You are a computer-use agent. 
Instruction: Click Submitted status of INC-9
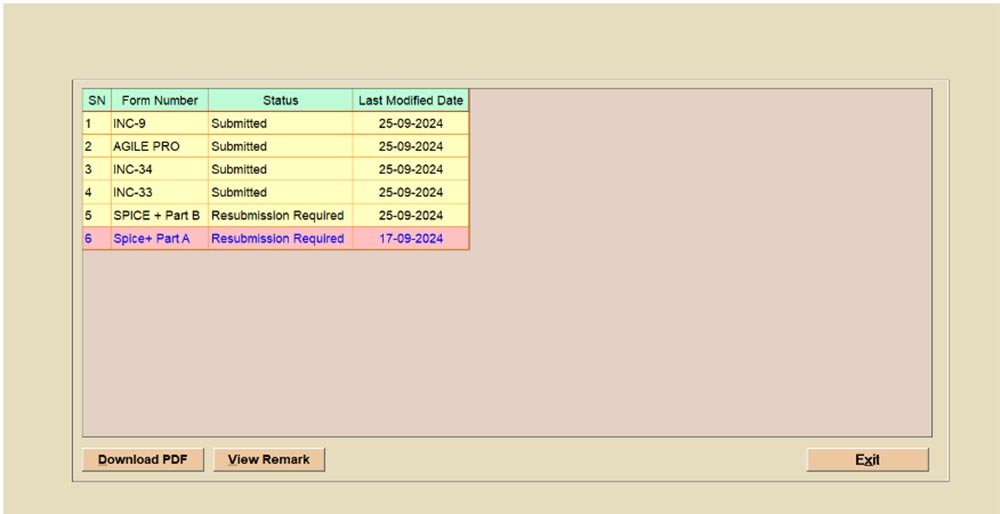click(239, 124)
